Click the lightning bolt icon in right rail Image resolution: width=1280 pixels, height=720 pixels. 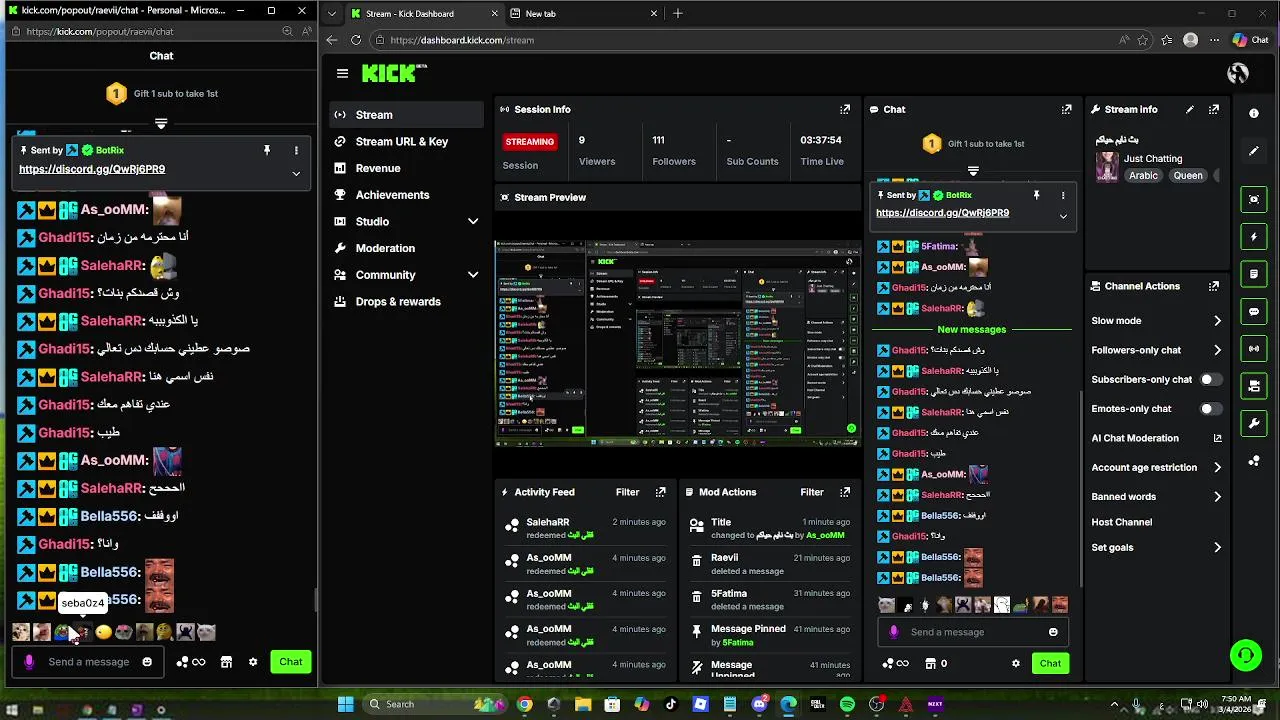1254,237
